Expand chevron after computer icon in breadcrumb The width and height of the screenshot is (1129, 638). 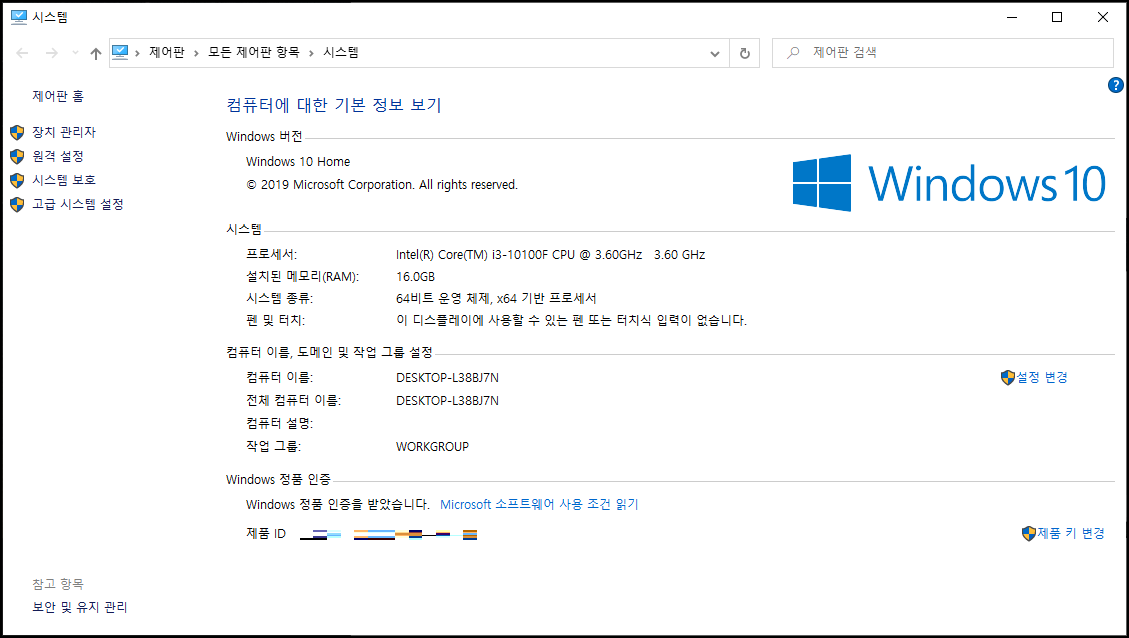(x=137, y=53)
